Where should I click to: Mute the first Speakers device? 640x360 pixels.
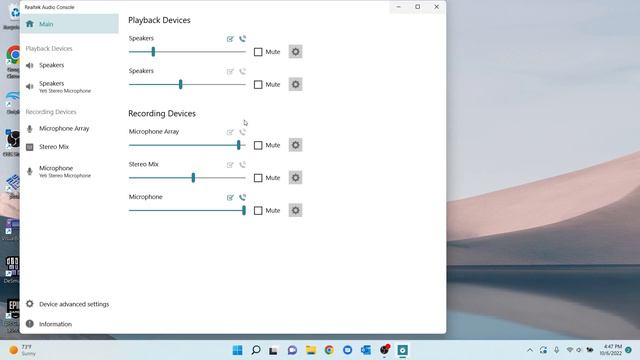(258, 52)
